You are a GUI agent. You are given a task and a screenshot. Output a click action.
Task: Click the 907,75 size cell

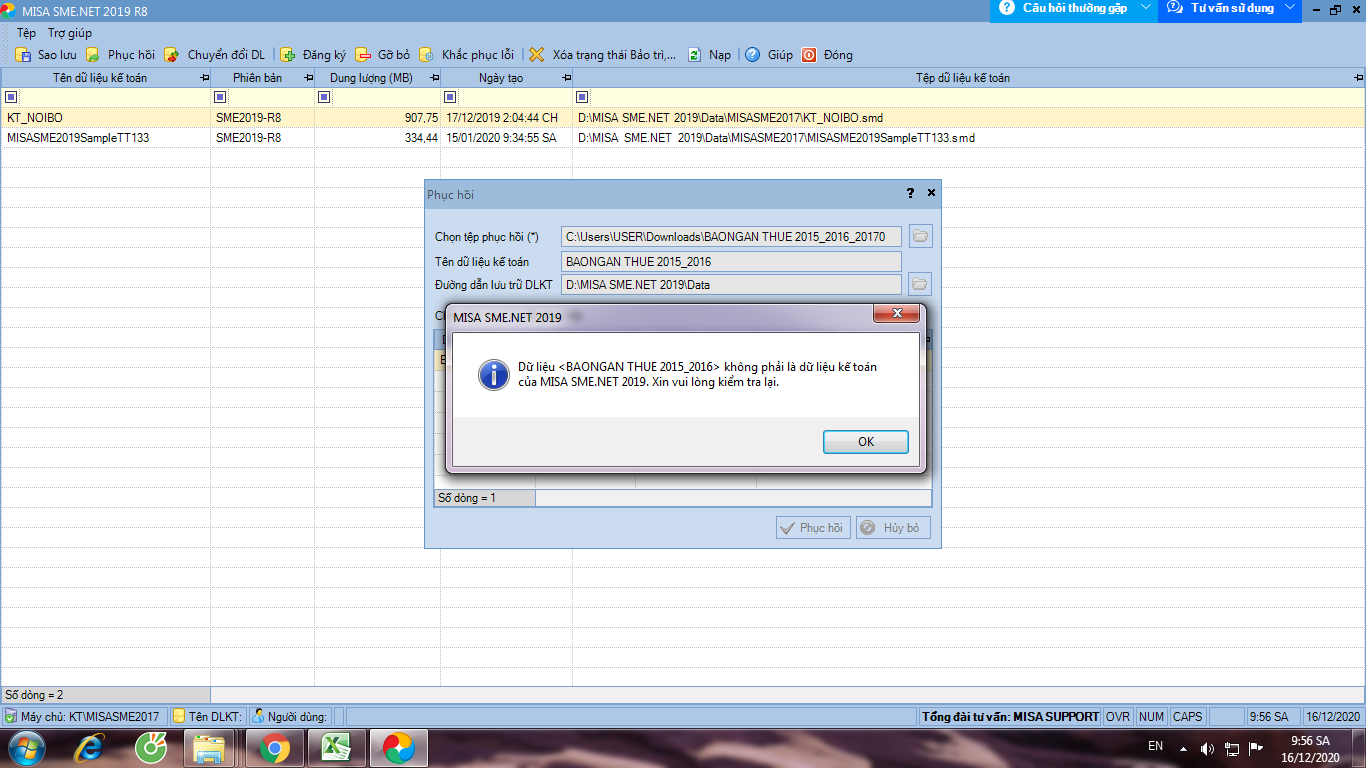(377, 118)
